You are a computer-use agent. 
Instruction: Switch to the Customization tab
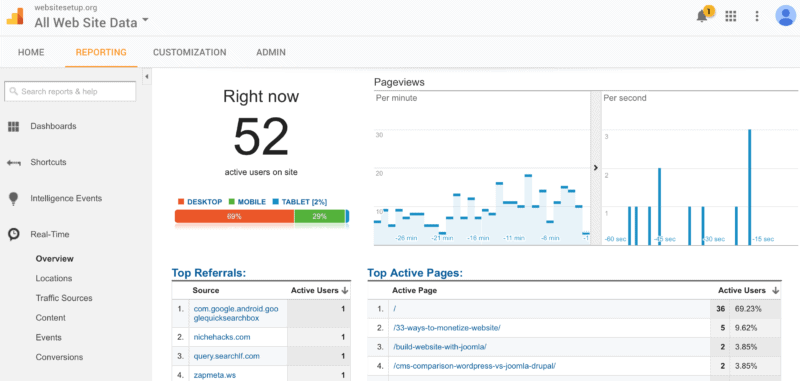190,52
